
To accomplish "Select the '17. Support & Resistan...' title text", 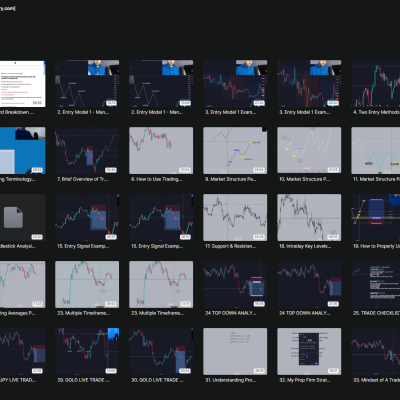I will [x=231, y=246].
